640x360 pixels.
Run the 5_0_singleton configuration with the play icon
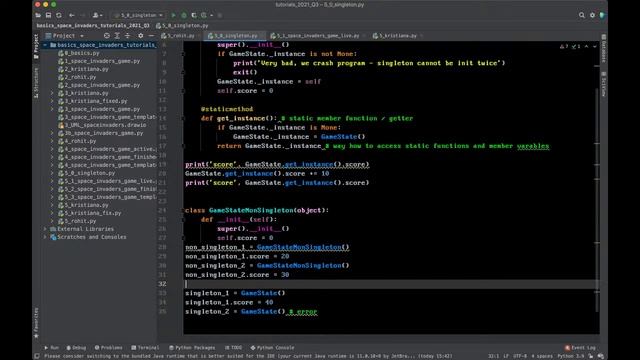tap(173, 15)
